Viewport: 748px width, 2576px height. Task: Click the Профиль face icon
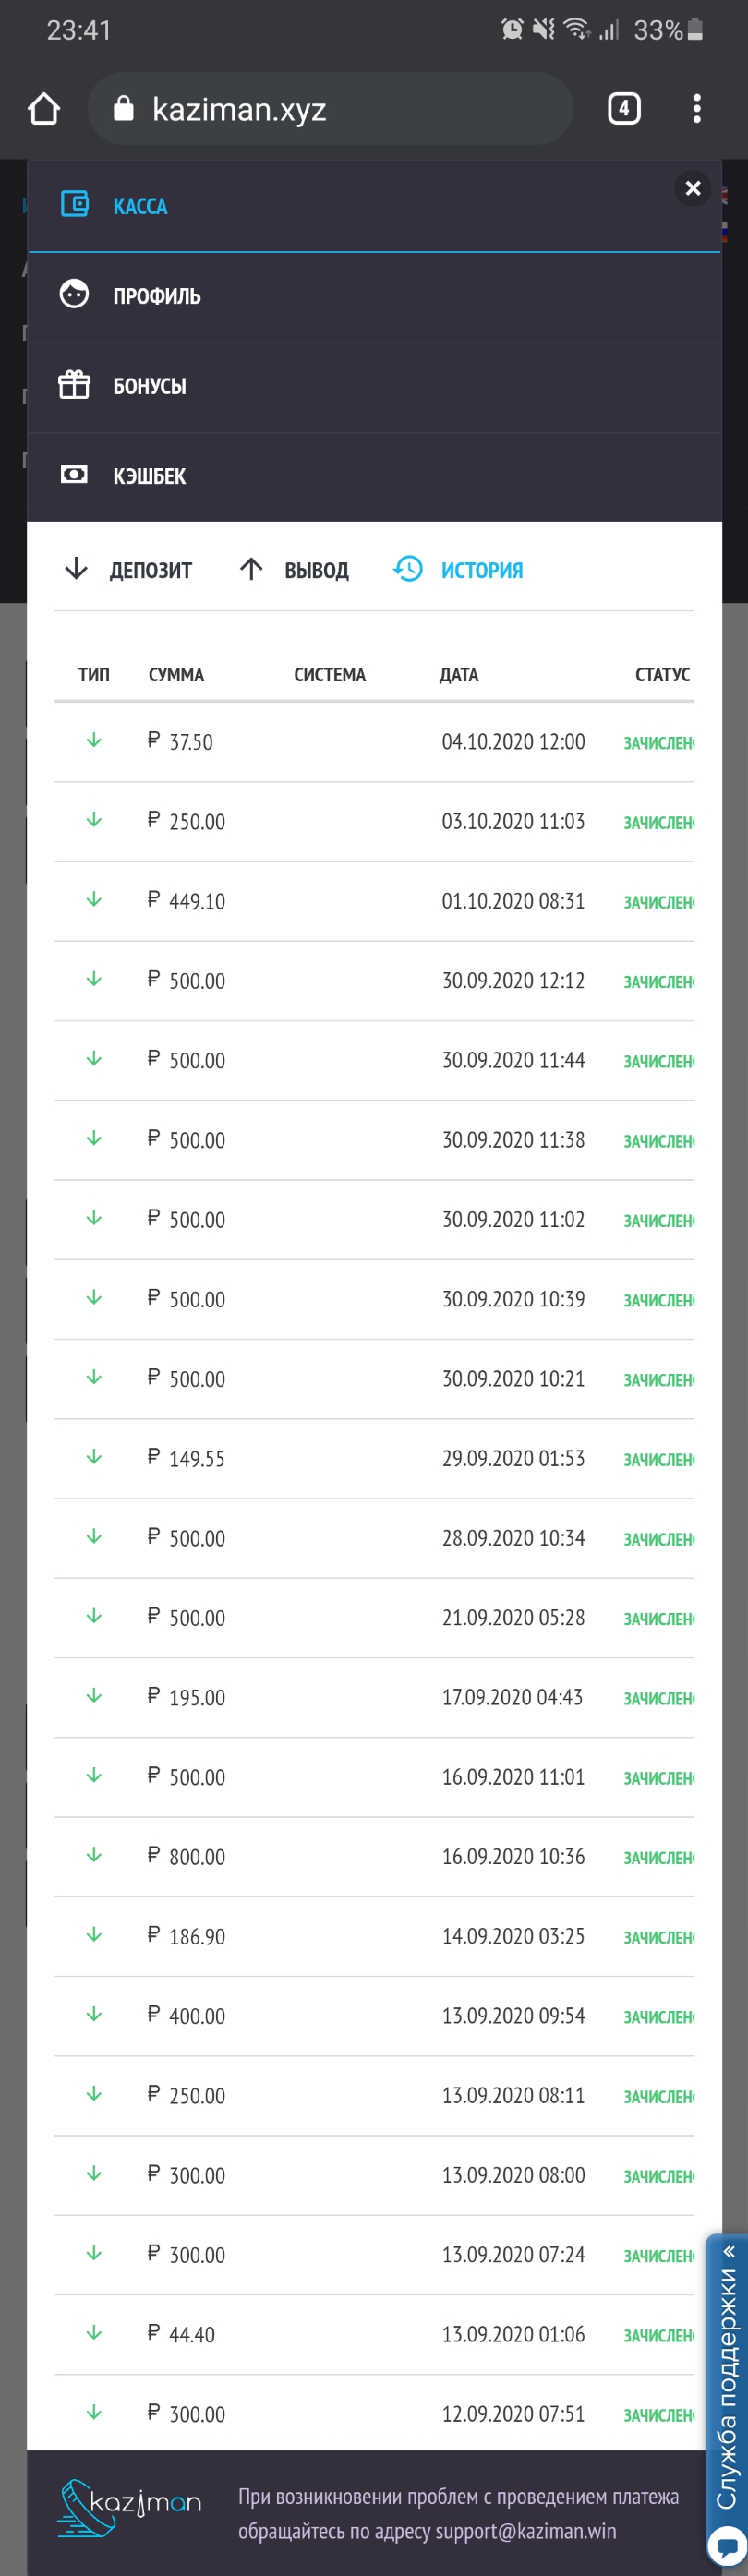click(x=74, y=295)
